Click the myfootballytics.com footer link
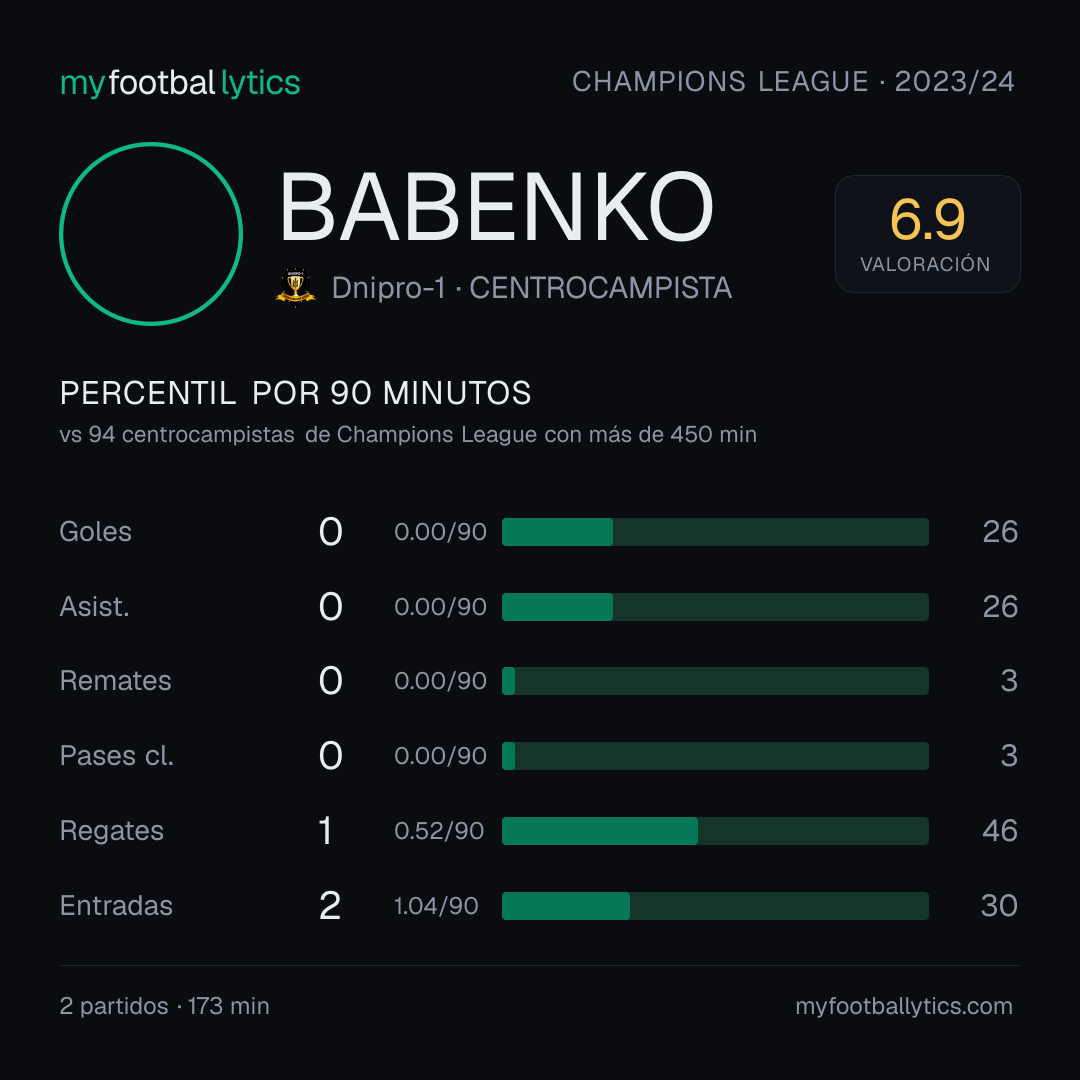 (904, 1006)
